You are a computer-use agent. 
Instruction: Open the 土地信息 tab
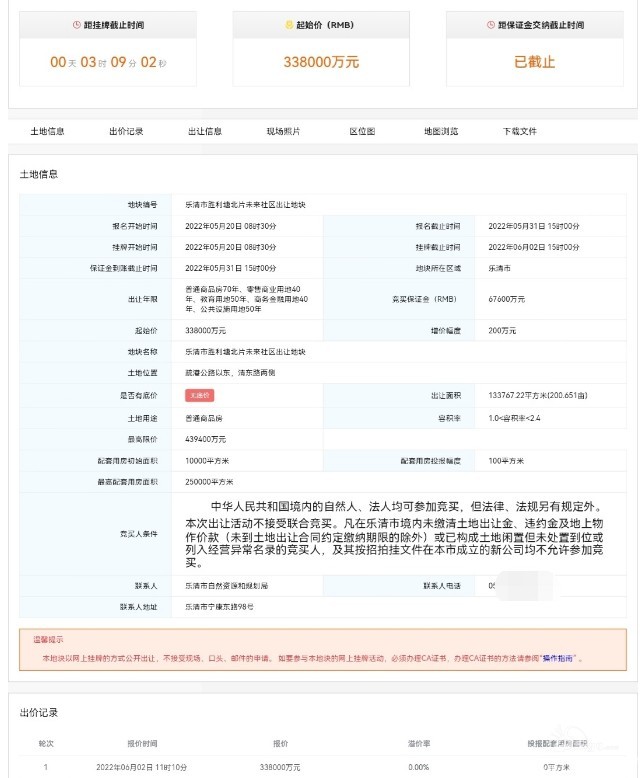click(x=47, y=131)
